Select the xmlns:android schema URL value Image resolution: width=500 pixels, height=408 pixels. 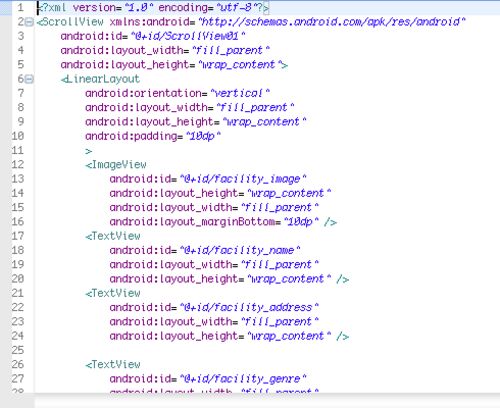332,22
